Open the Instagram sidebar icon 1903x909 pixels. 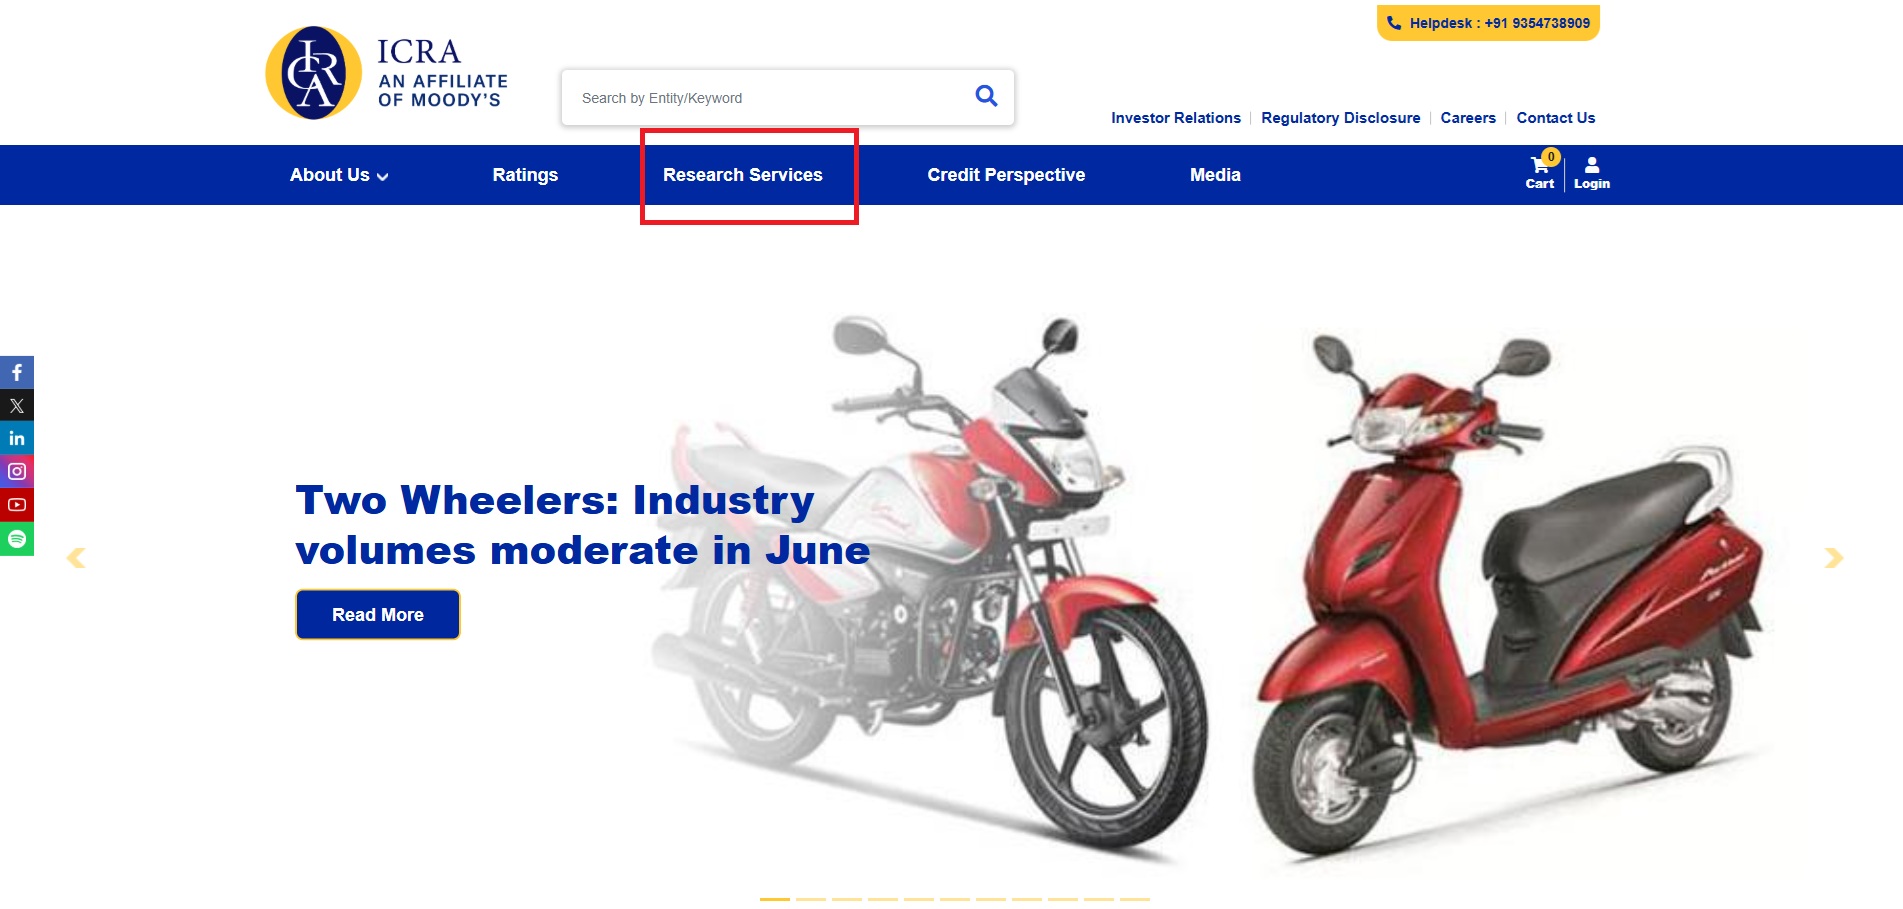pyautogui.click(x=17, y=471)
